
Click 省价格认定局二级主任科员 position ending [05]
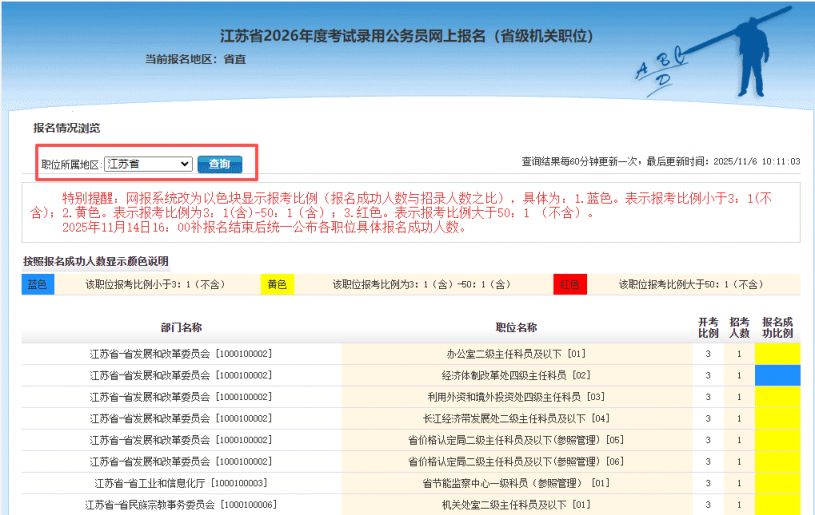point(516,440)
